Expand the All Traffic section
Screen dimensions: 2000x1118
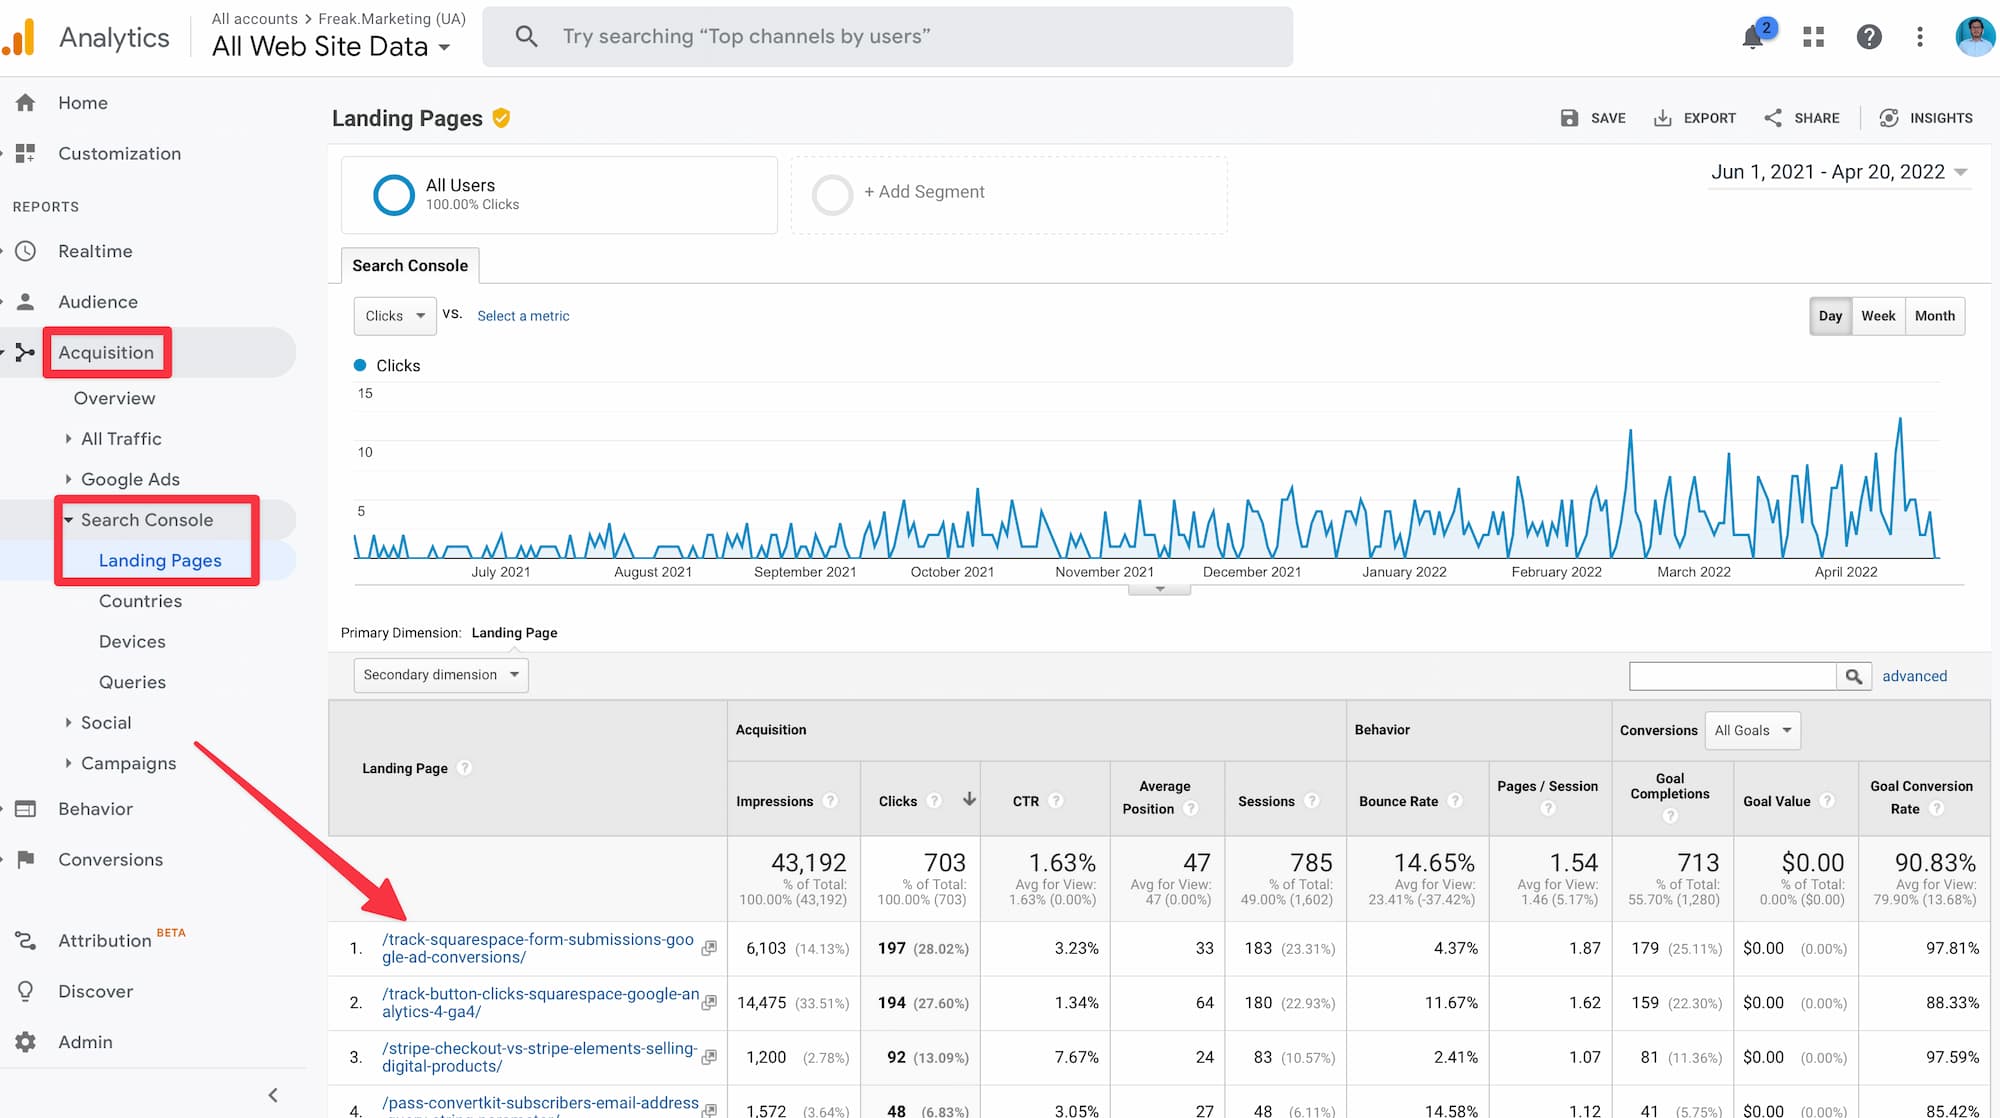[121, 439]
